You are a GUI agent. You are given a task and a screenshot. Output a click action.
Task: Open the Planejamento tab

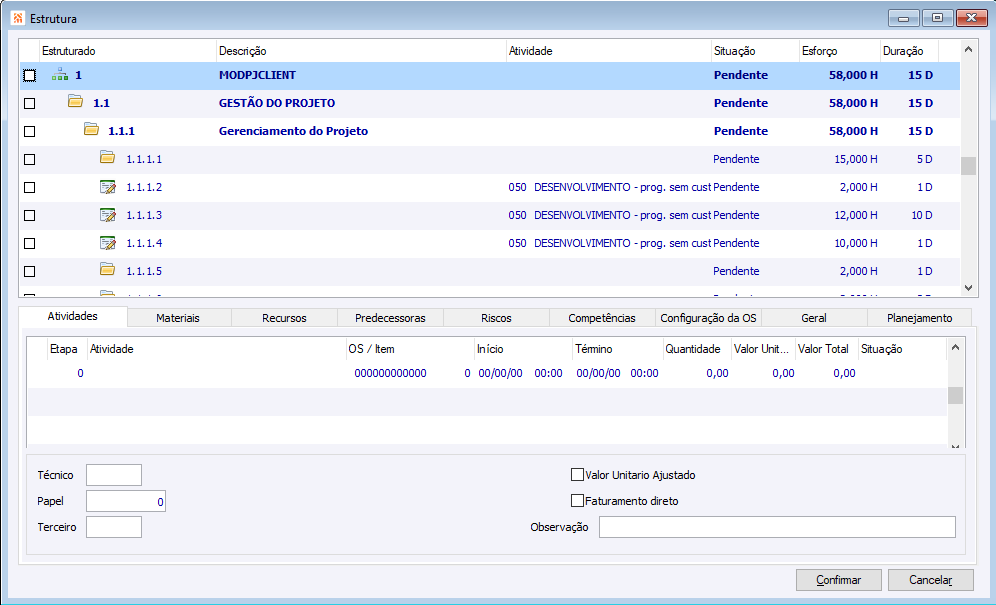tap(919, 318)
